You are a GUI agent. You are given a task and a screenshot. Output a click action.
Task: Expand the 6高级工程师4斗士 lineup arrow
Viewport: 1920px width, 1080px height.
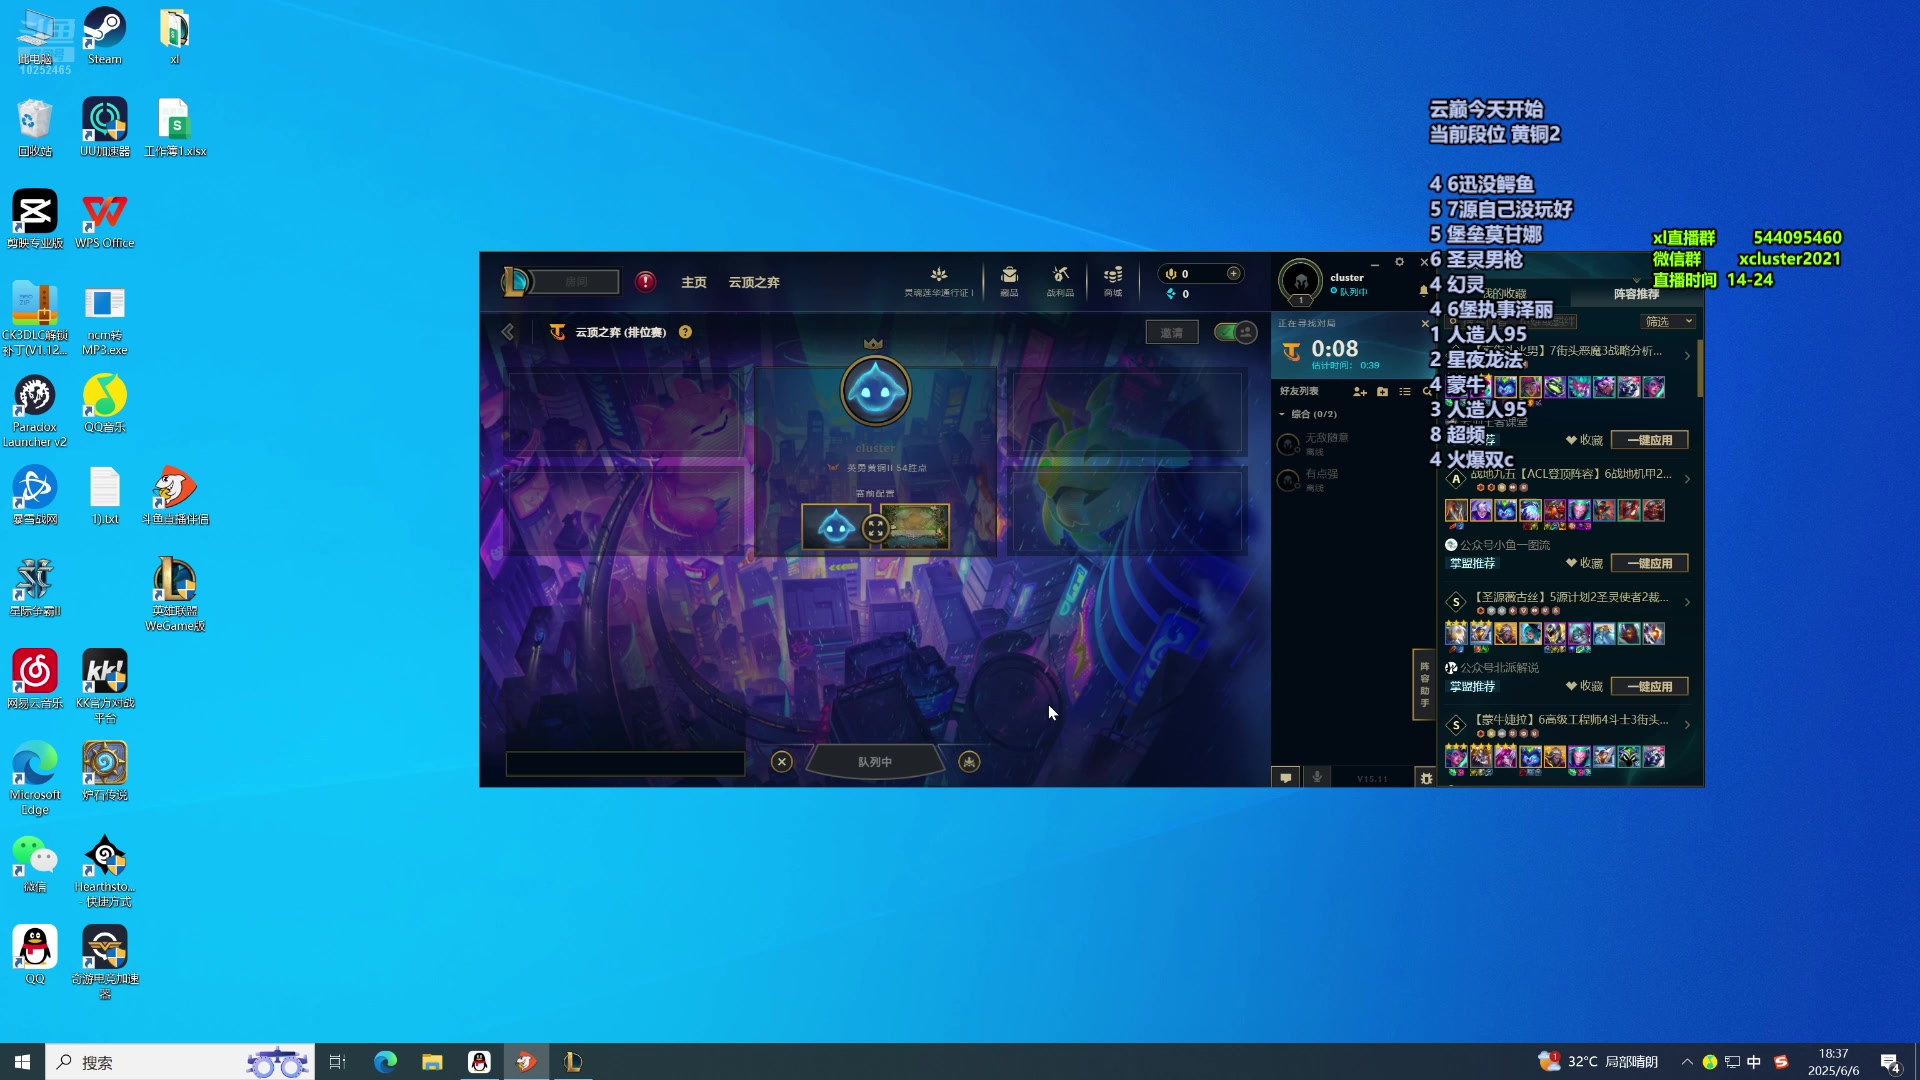click(x=1687, y=725)
